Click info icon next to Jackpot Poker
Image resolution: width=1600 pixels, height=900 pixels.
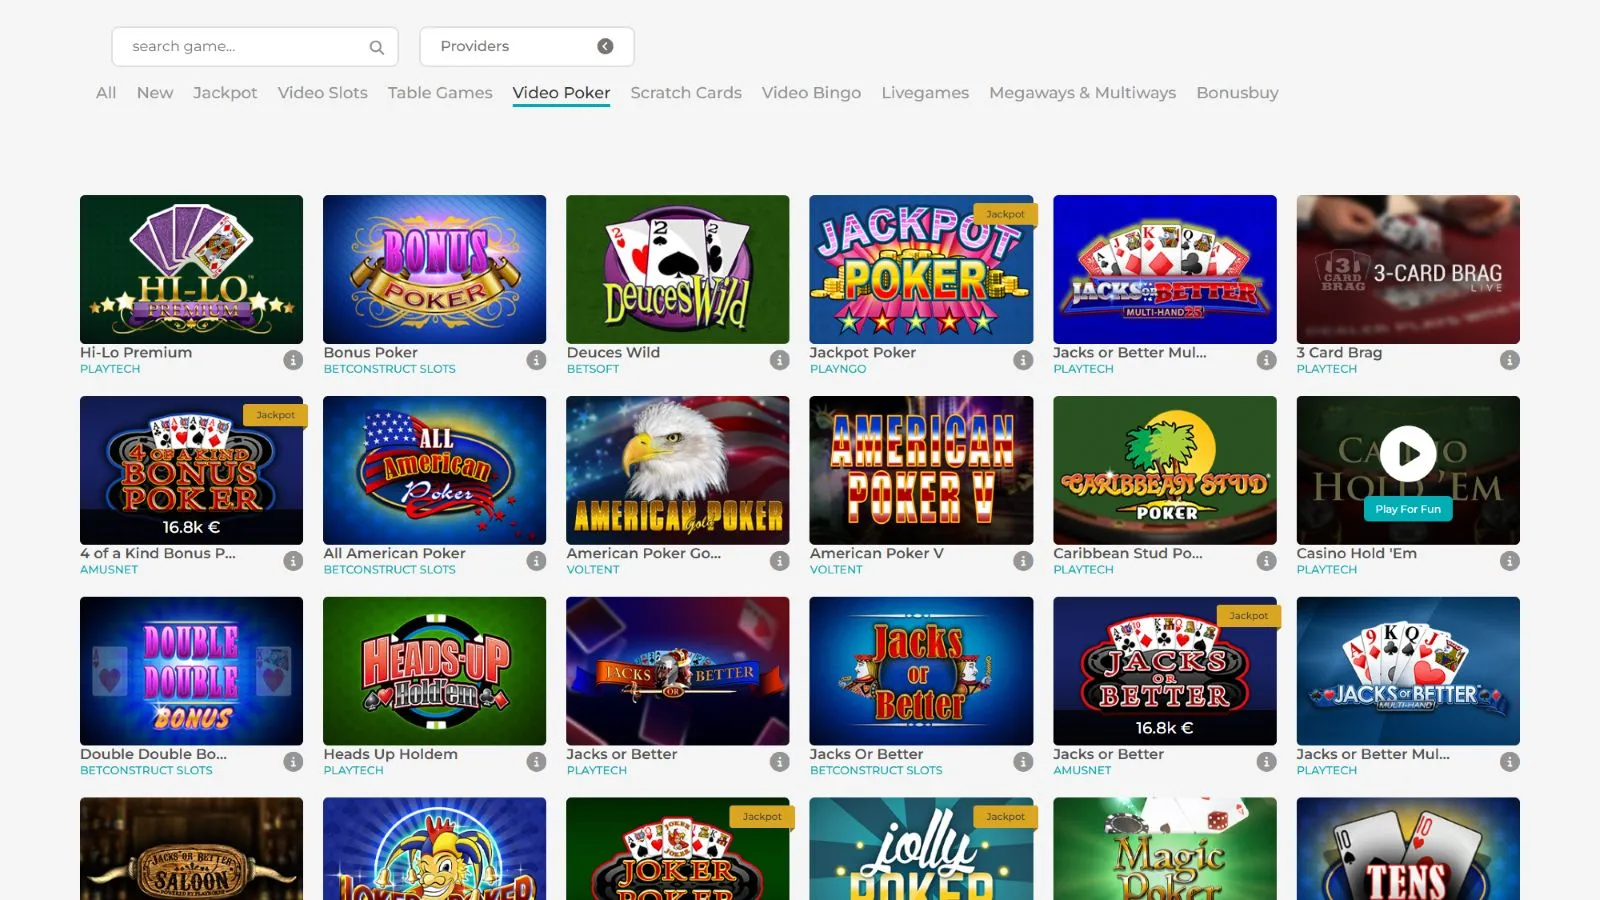[x=1023, y=360]
